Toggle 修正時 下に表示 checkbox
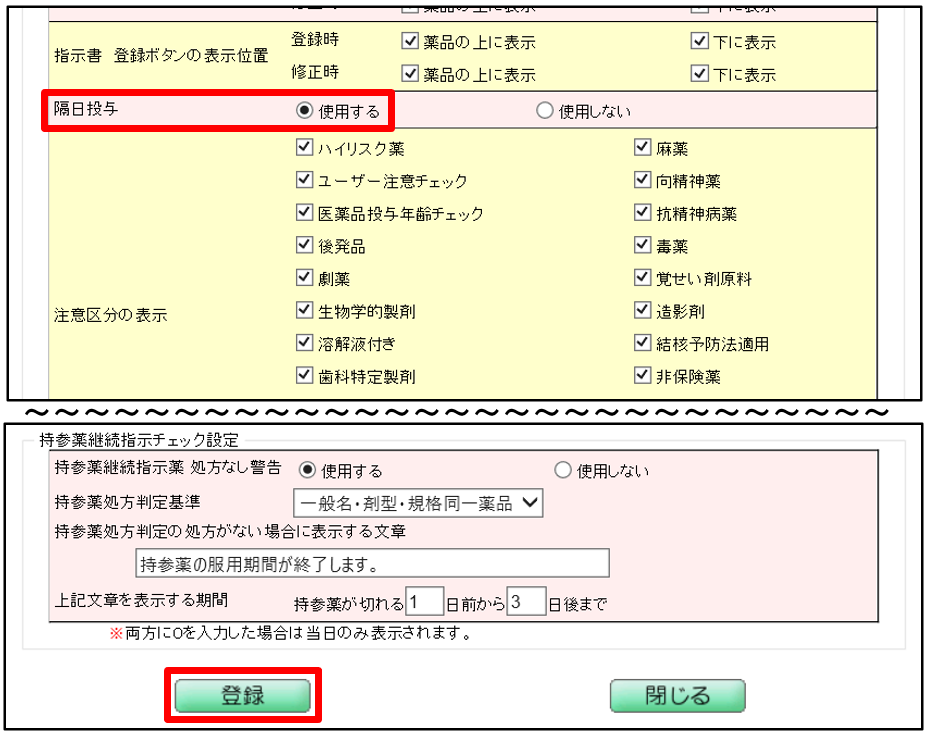This screenshot has width=934, height=738. click(699, 74)
